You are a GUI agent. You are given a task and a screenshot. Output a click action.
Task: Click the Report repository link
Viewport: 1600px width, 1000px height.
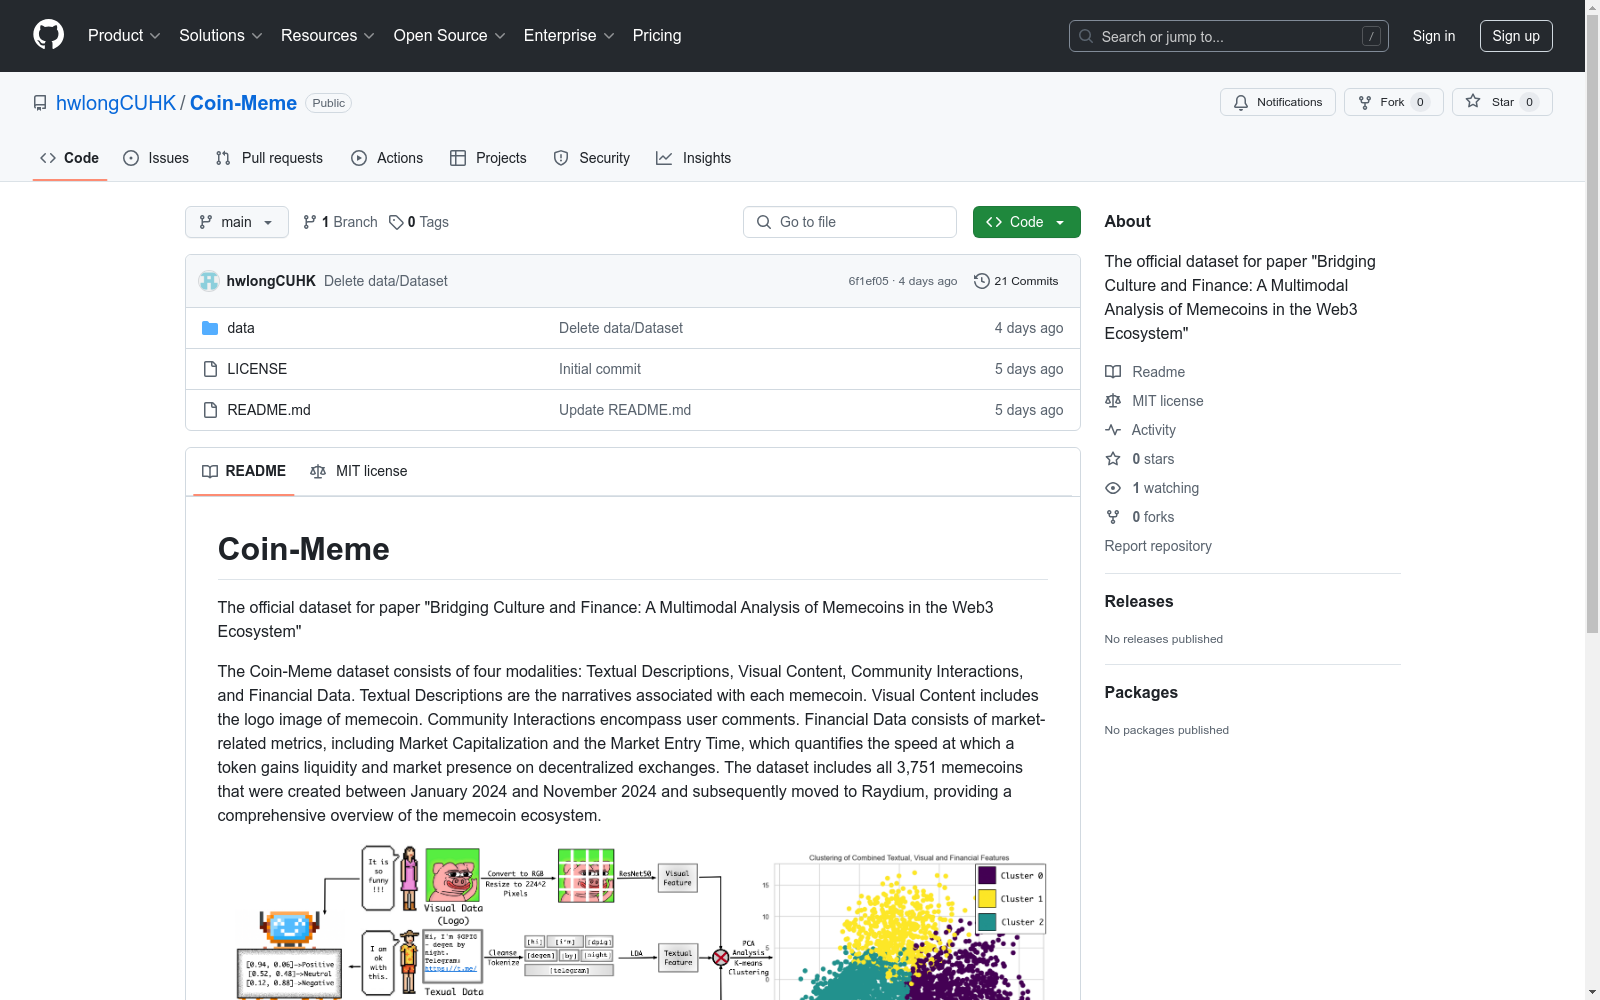[x=1158, y=546]
